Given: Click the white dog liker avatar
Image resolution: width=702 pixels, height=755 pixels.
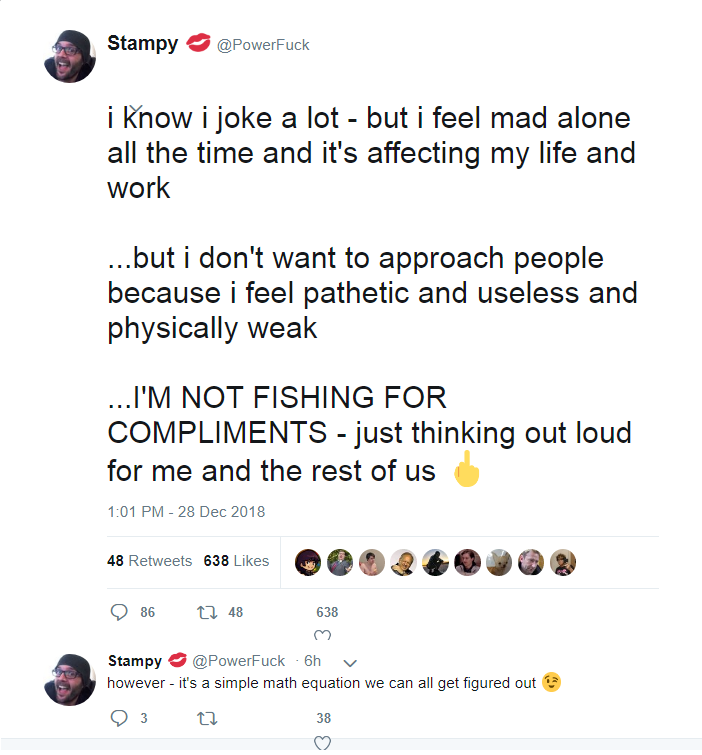Looking at the screenshot, I should coord(499,562).
